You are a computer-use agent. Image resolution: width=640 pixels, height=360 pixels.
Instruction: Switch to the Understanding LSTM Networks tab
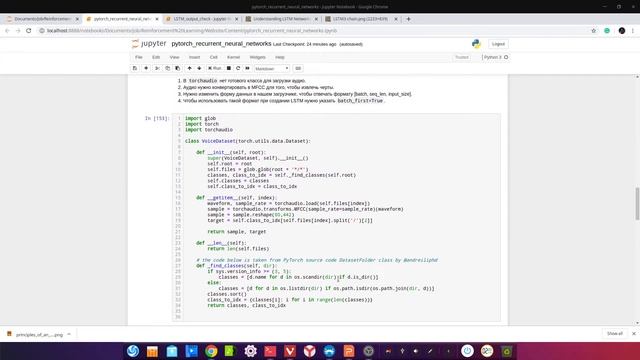tap(282, 19)
